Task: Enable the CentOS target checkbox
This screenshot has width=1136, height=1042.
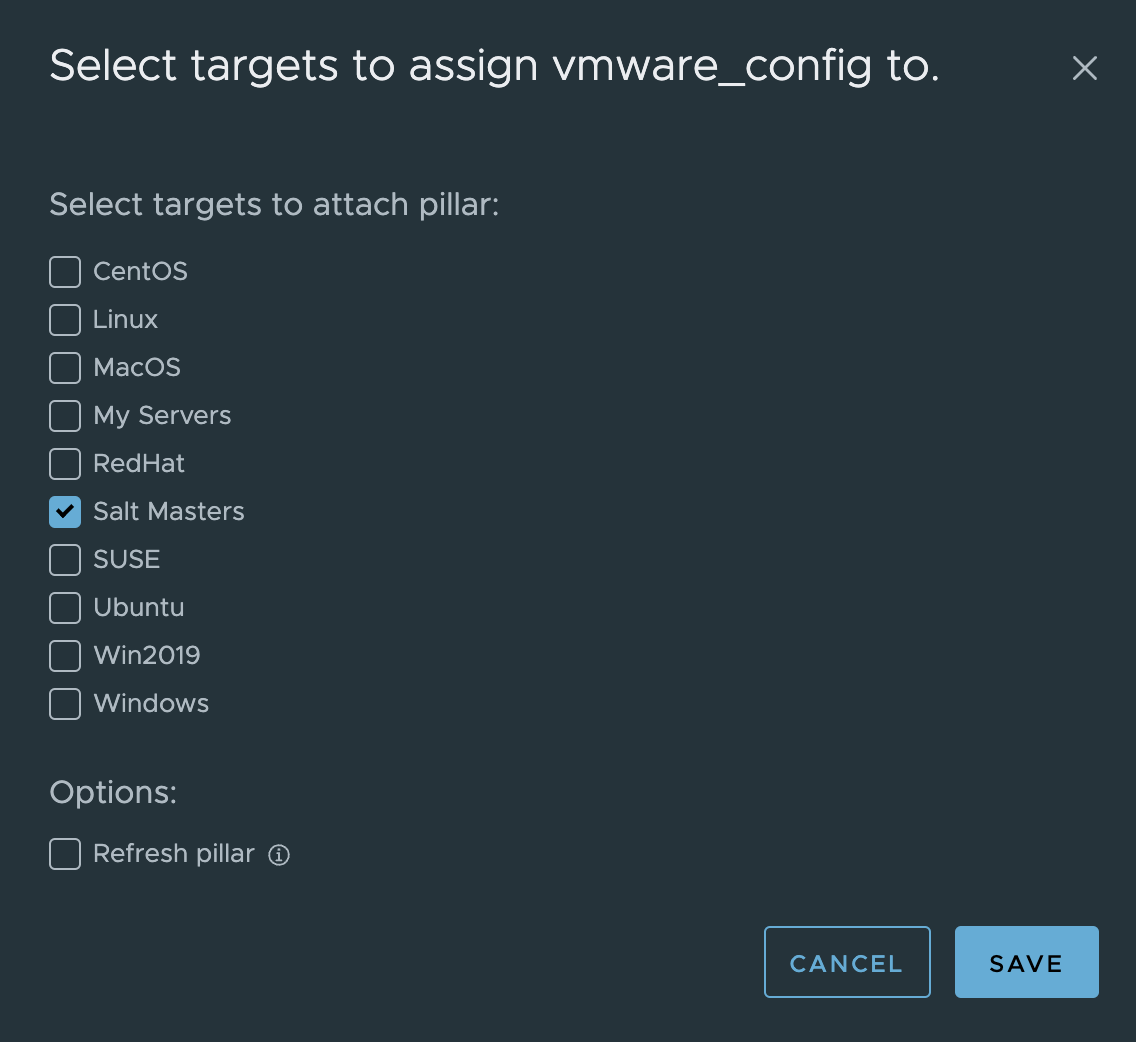Action: 65,272
